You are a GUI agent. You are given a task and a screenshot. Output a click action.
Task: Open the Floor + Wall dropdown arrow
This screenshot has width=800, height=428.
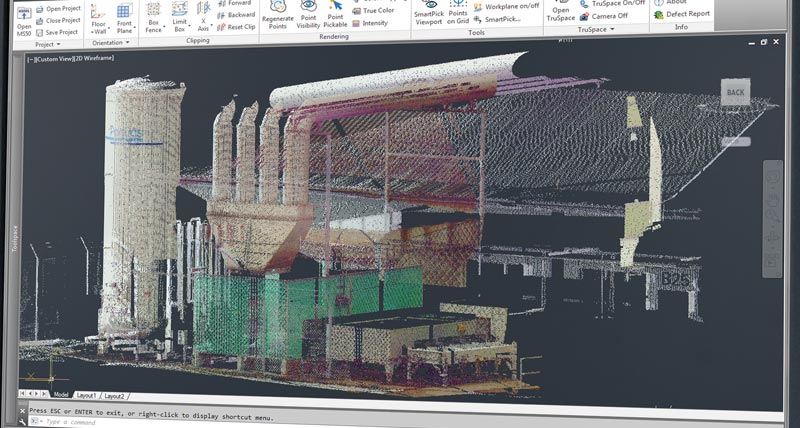(109, 29)
